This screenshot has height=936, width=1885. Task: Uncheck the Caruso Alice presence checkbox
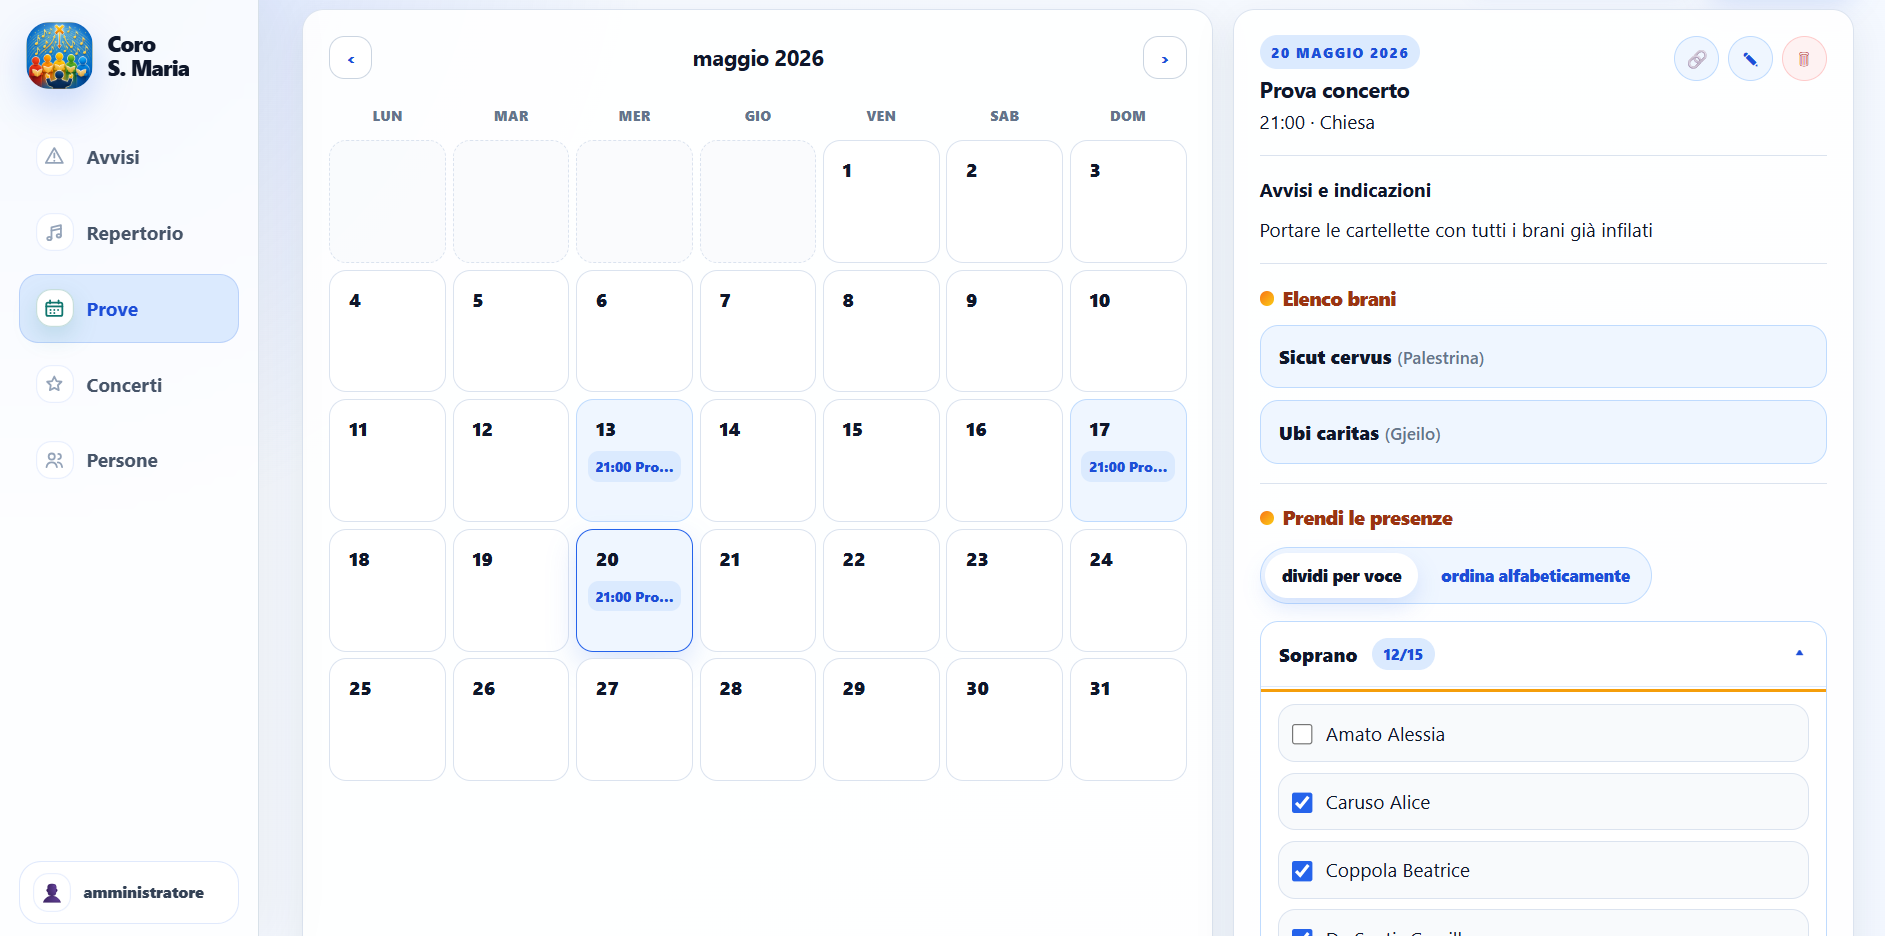(x=1302, y=802)
